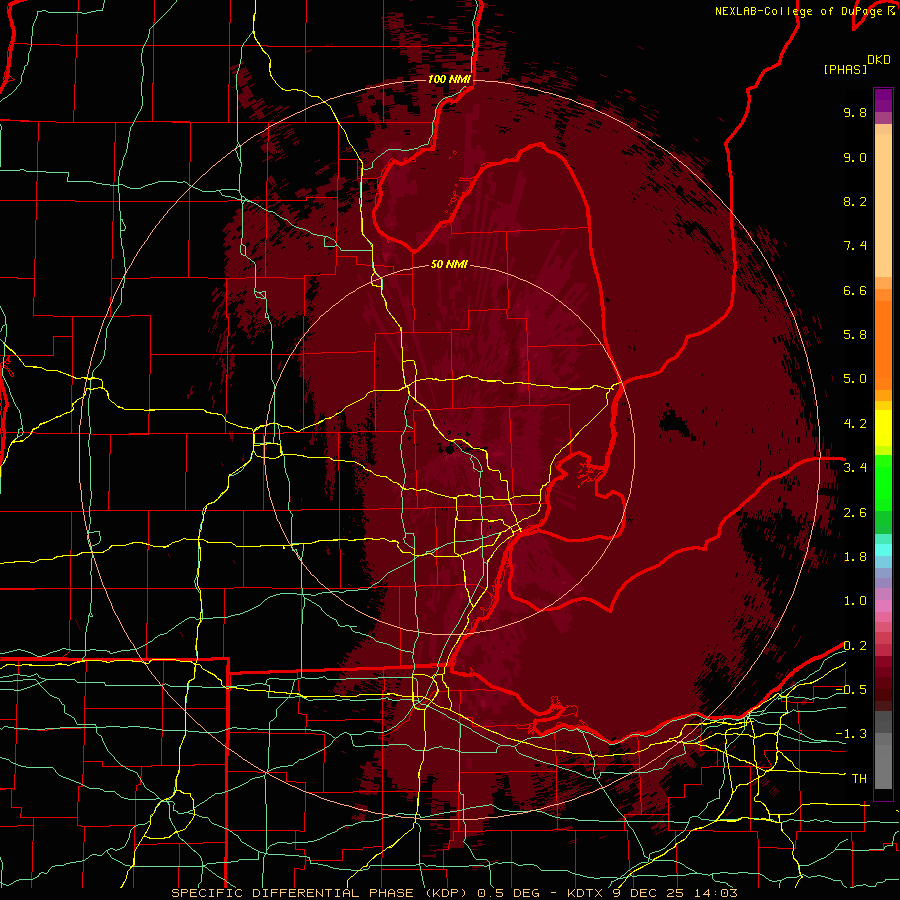900x900 pixels.
Task: Click the 1.8 scale label
Action: coord(855,557)
